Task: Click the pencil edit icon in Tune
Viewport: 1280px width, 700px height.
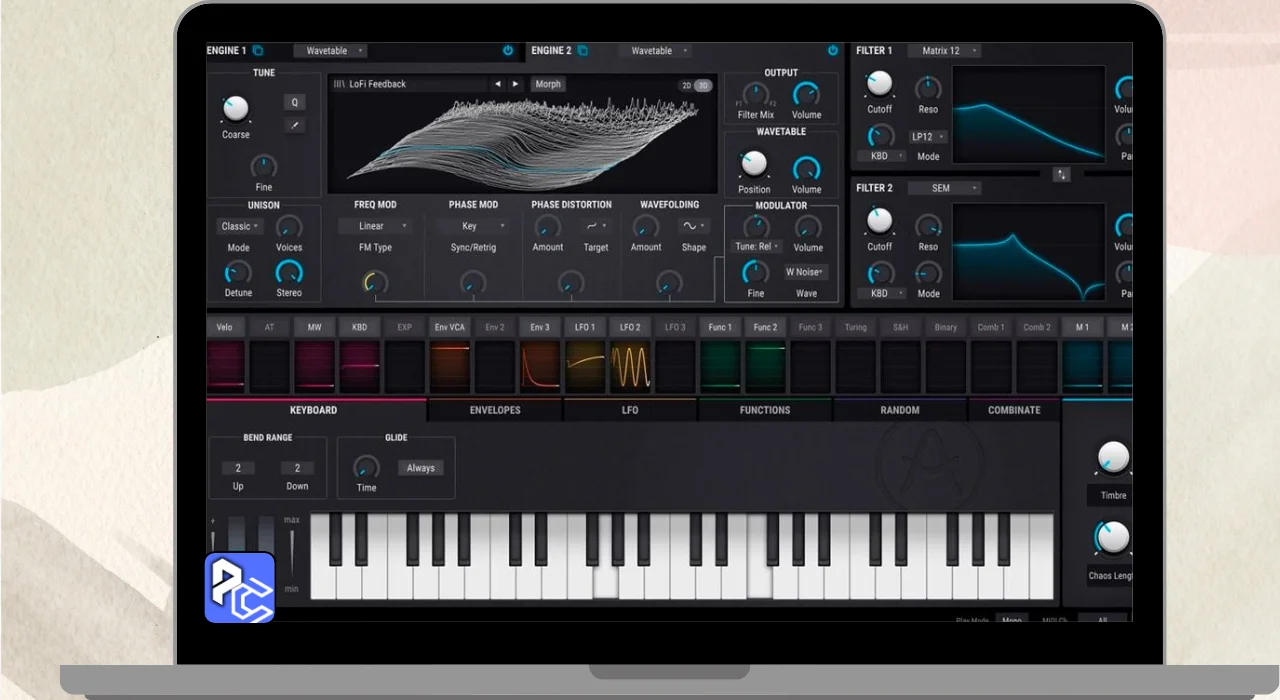Action: pyautogui.click(x=294, y=125)
